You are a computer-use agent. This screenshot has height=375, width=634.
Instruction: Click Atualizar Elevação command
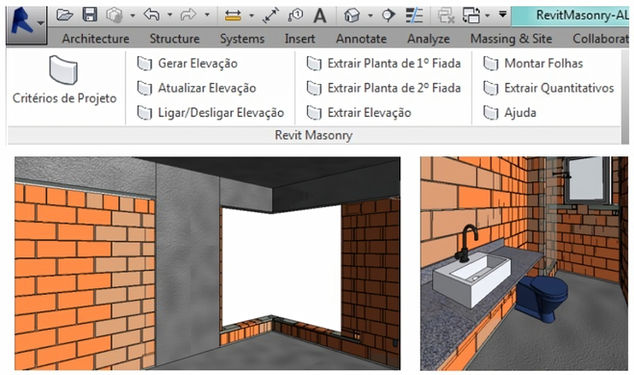[x=196, y=88]
